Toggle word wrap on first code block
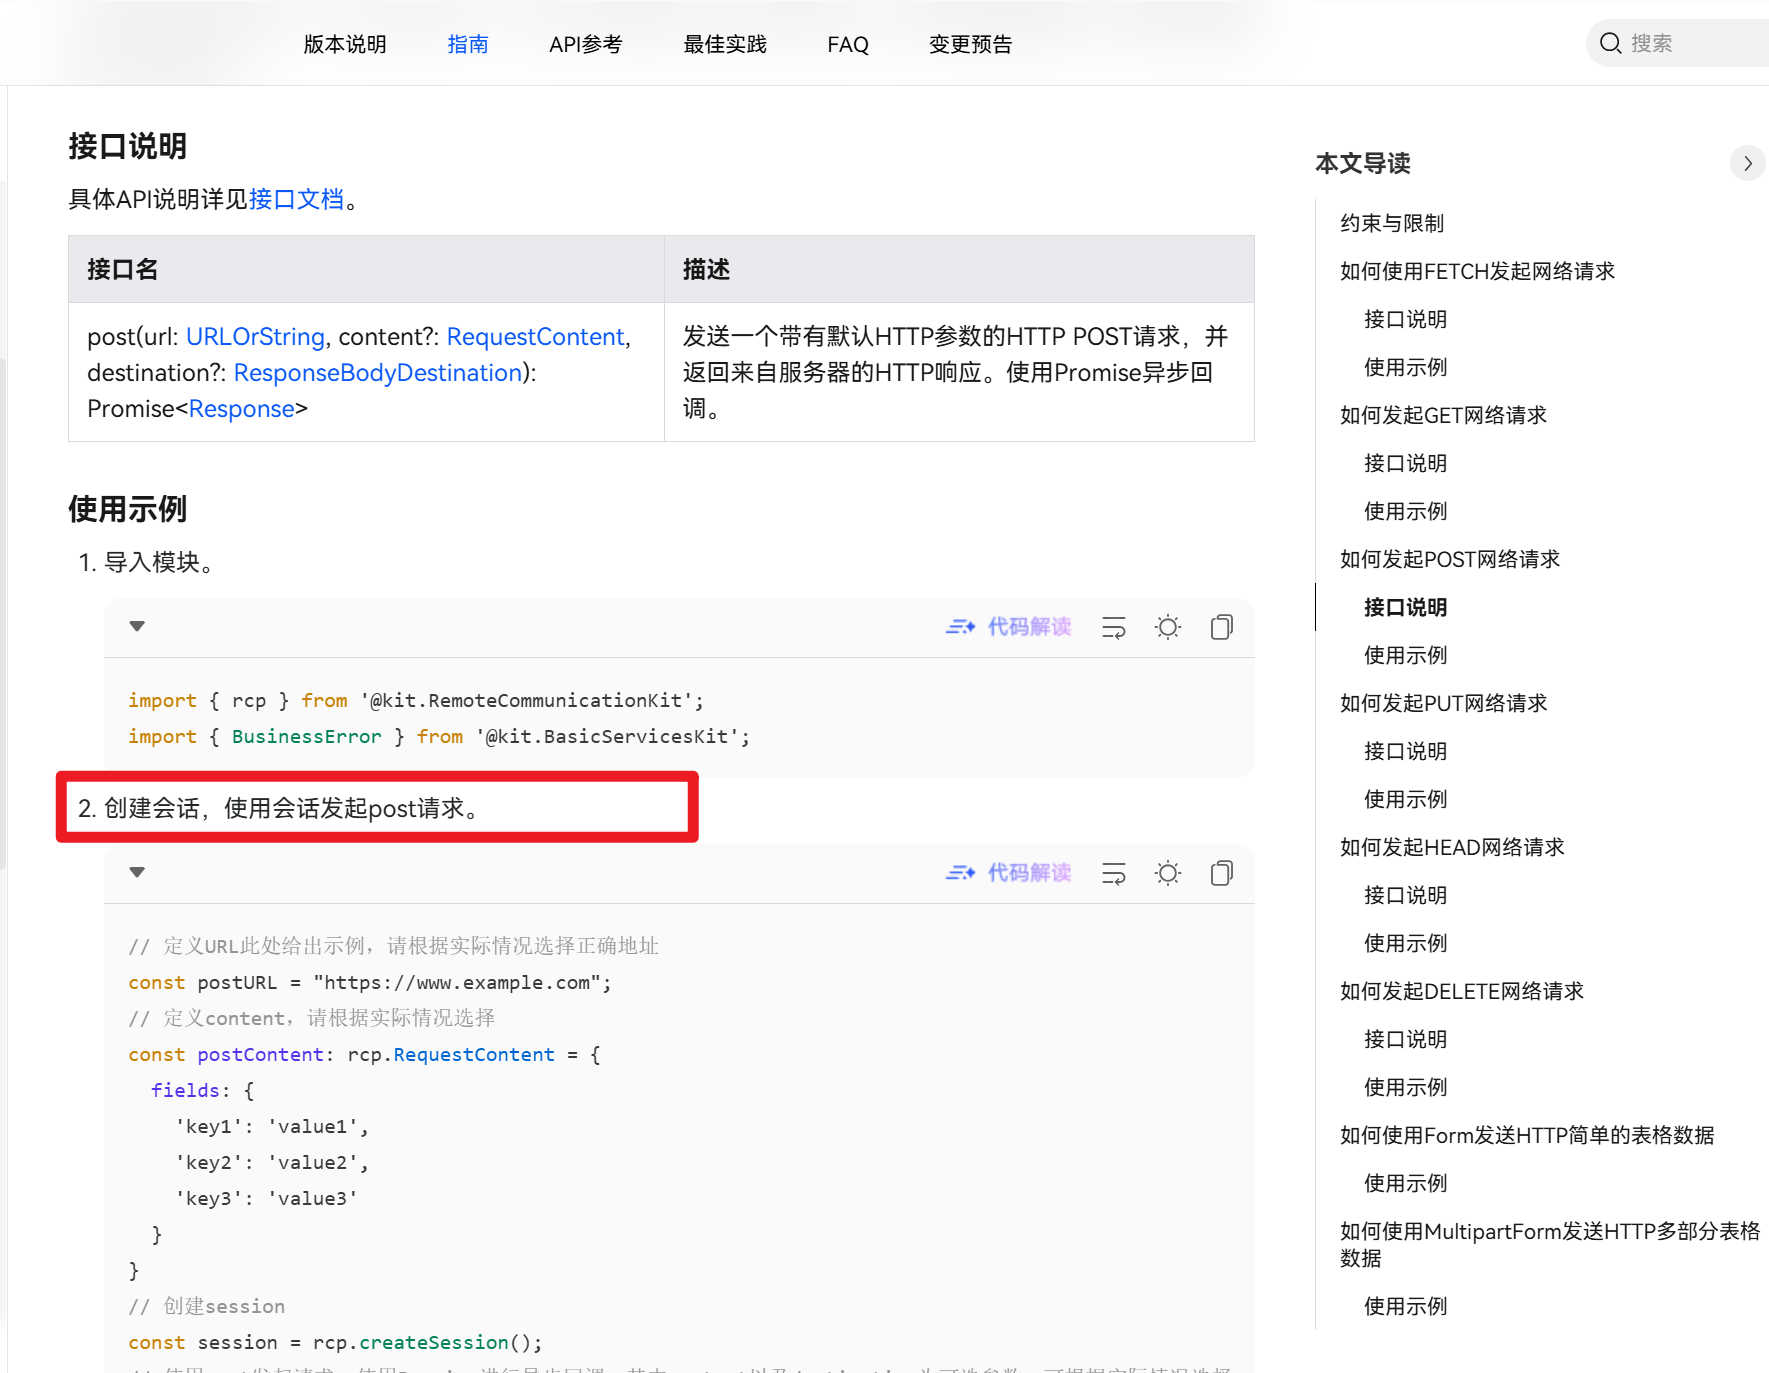The image size is (1769, 1373). coord(1113,627)
